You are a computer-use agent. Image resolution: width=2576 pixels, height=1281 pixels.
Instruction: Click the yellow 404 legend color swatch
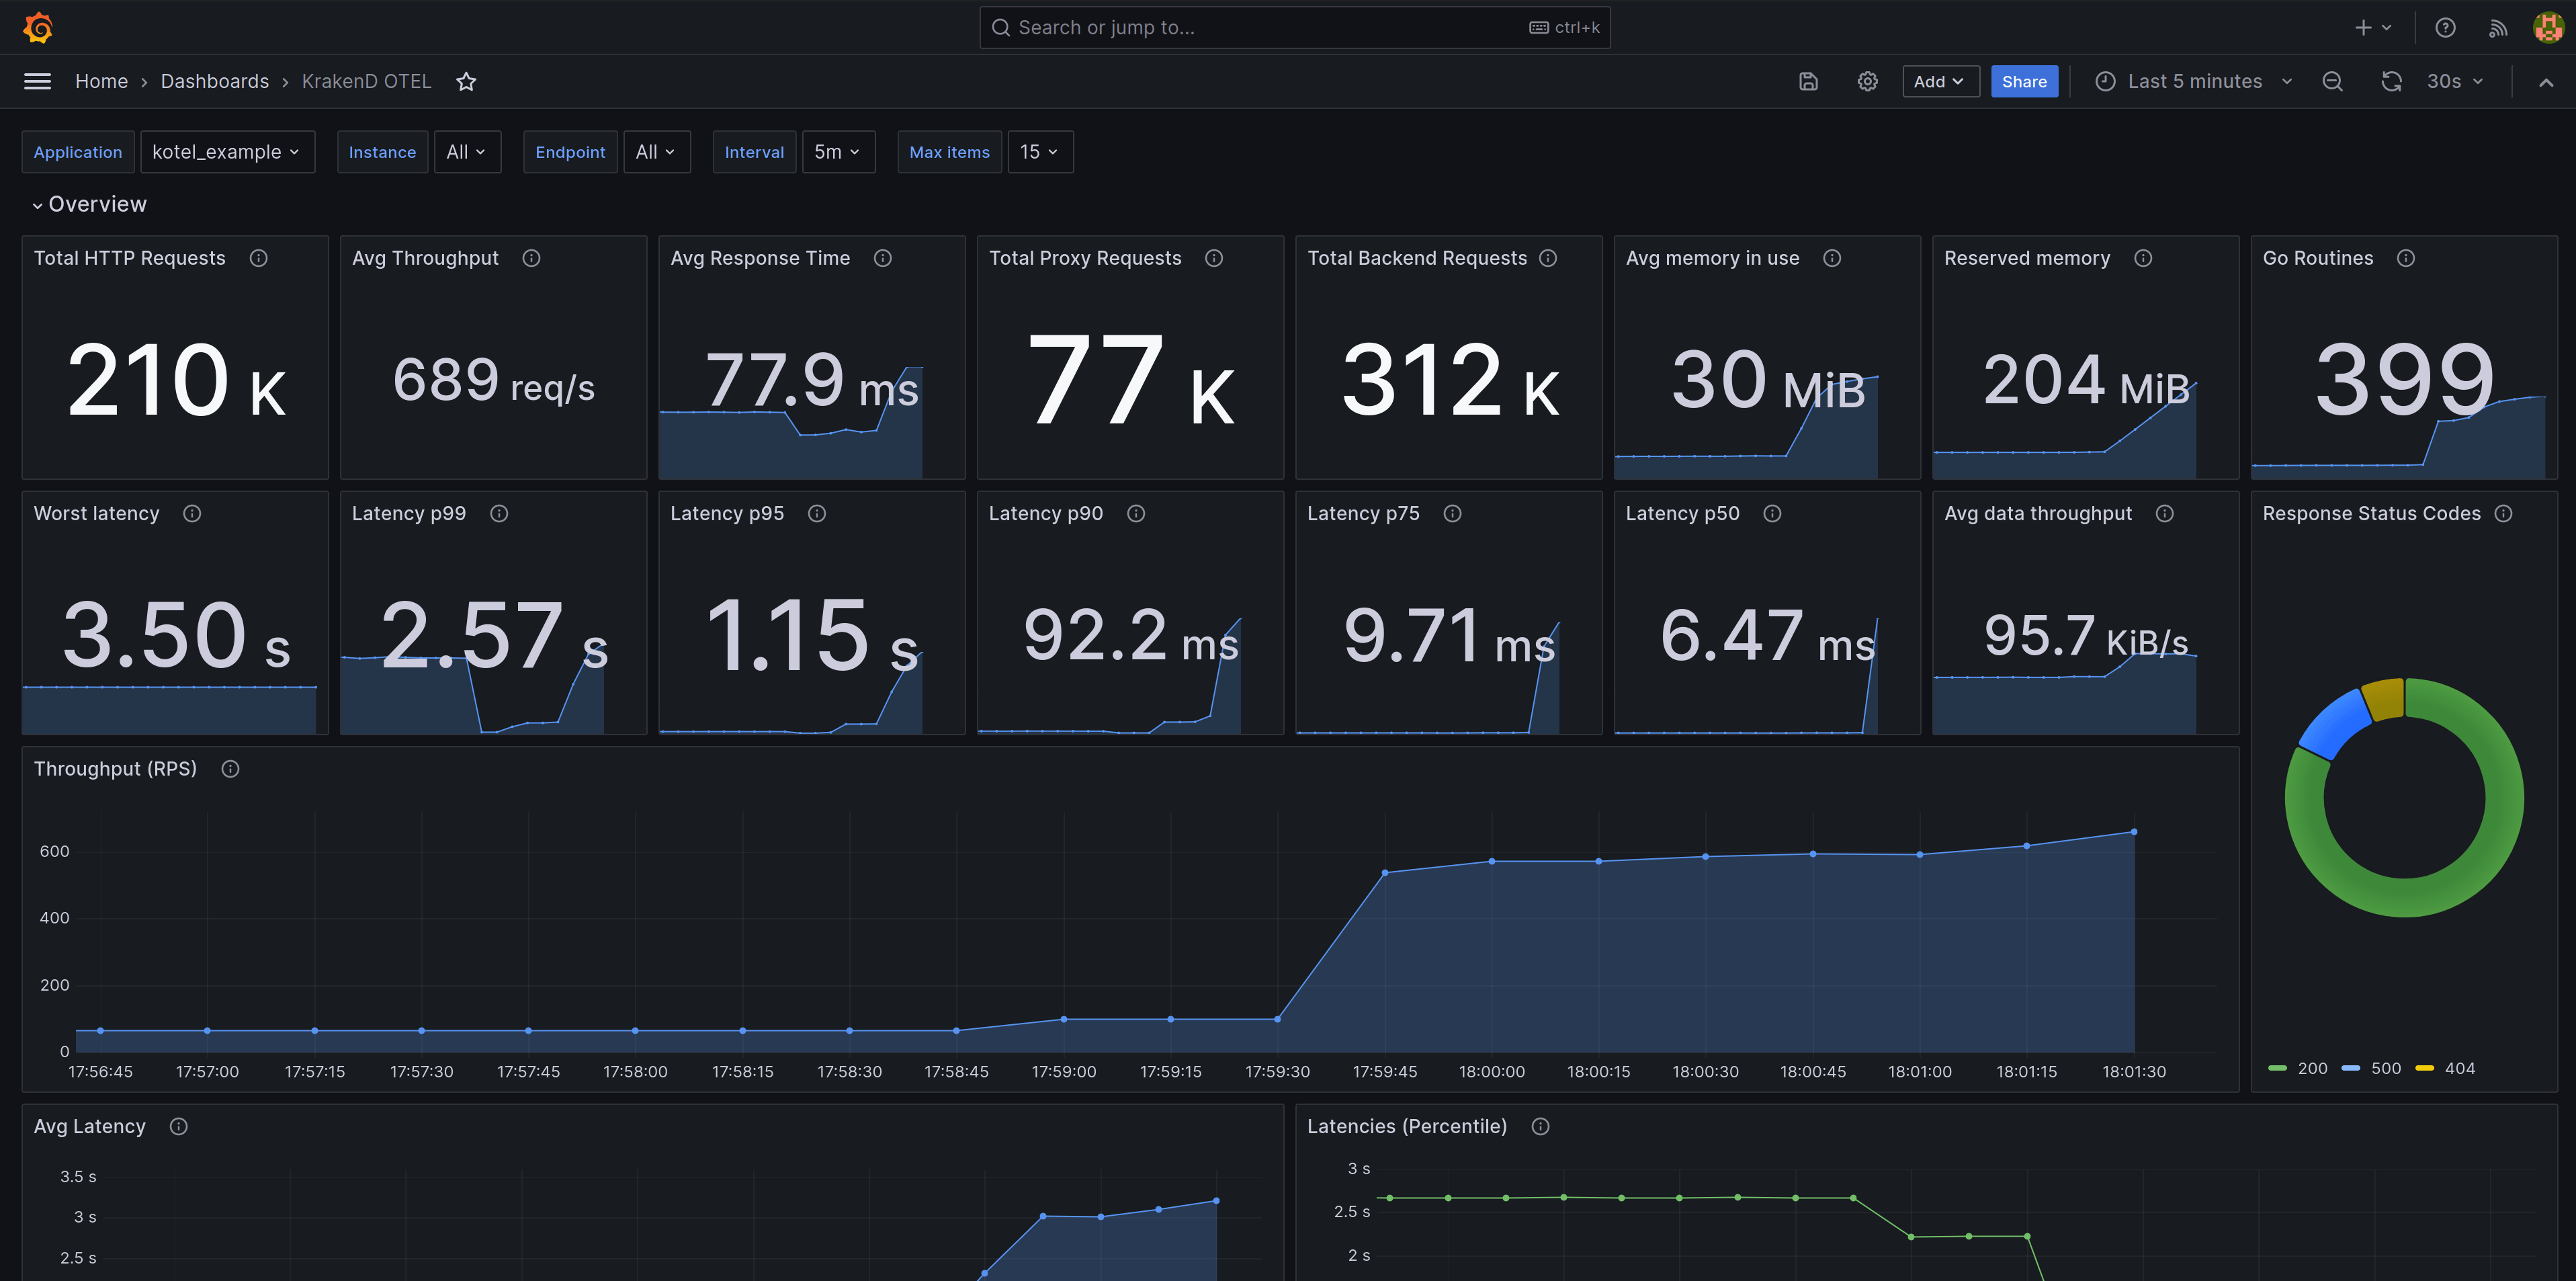[x=2424, y=1068]
